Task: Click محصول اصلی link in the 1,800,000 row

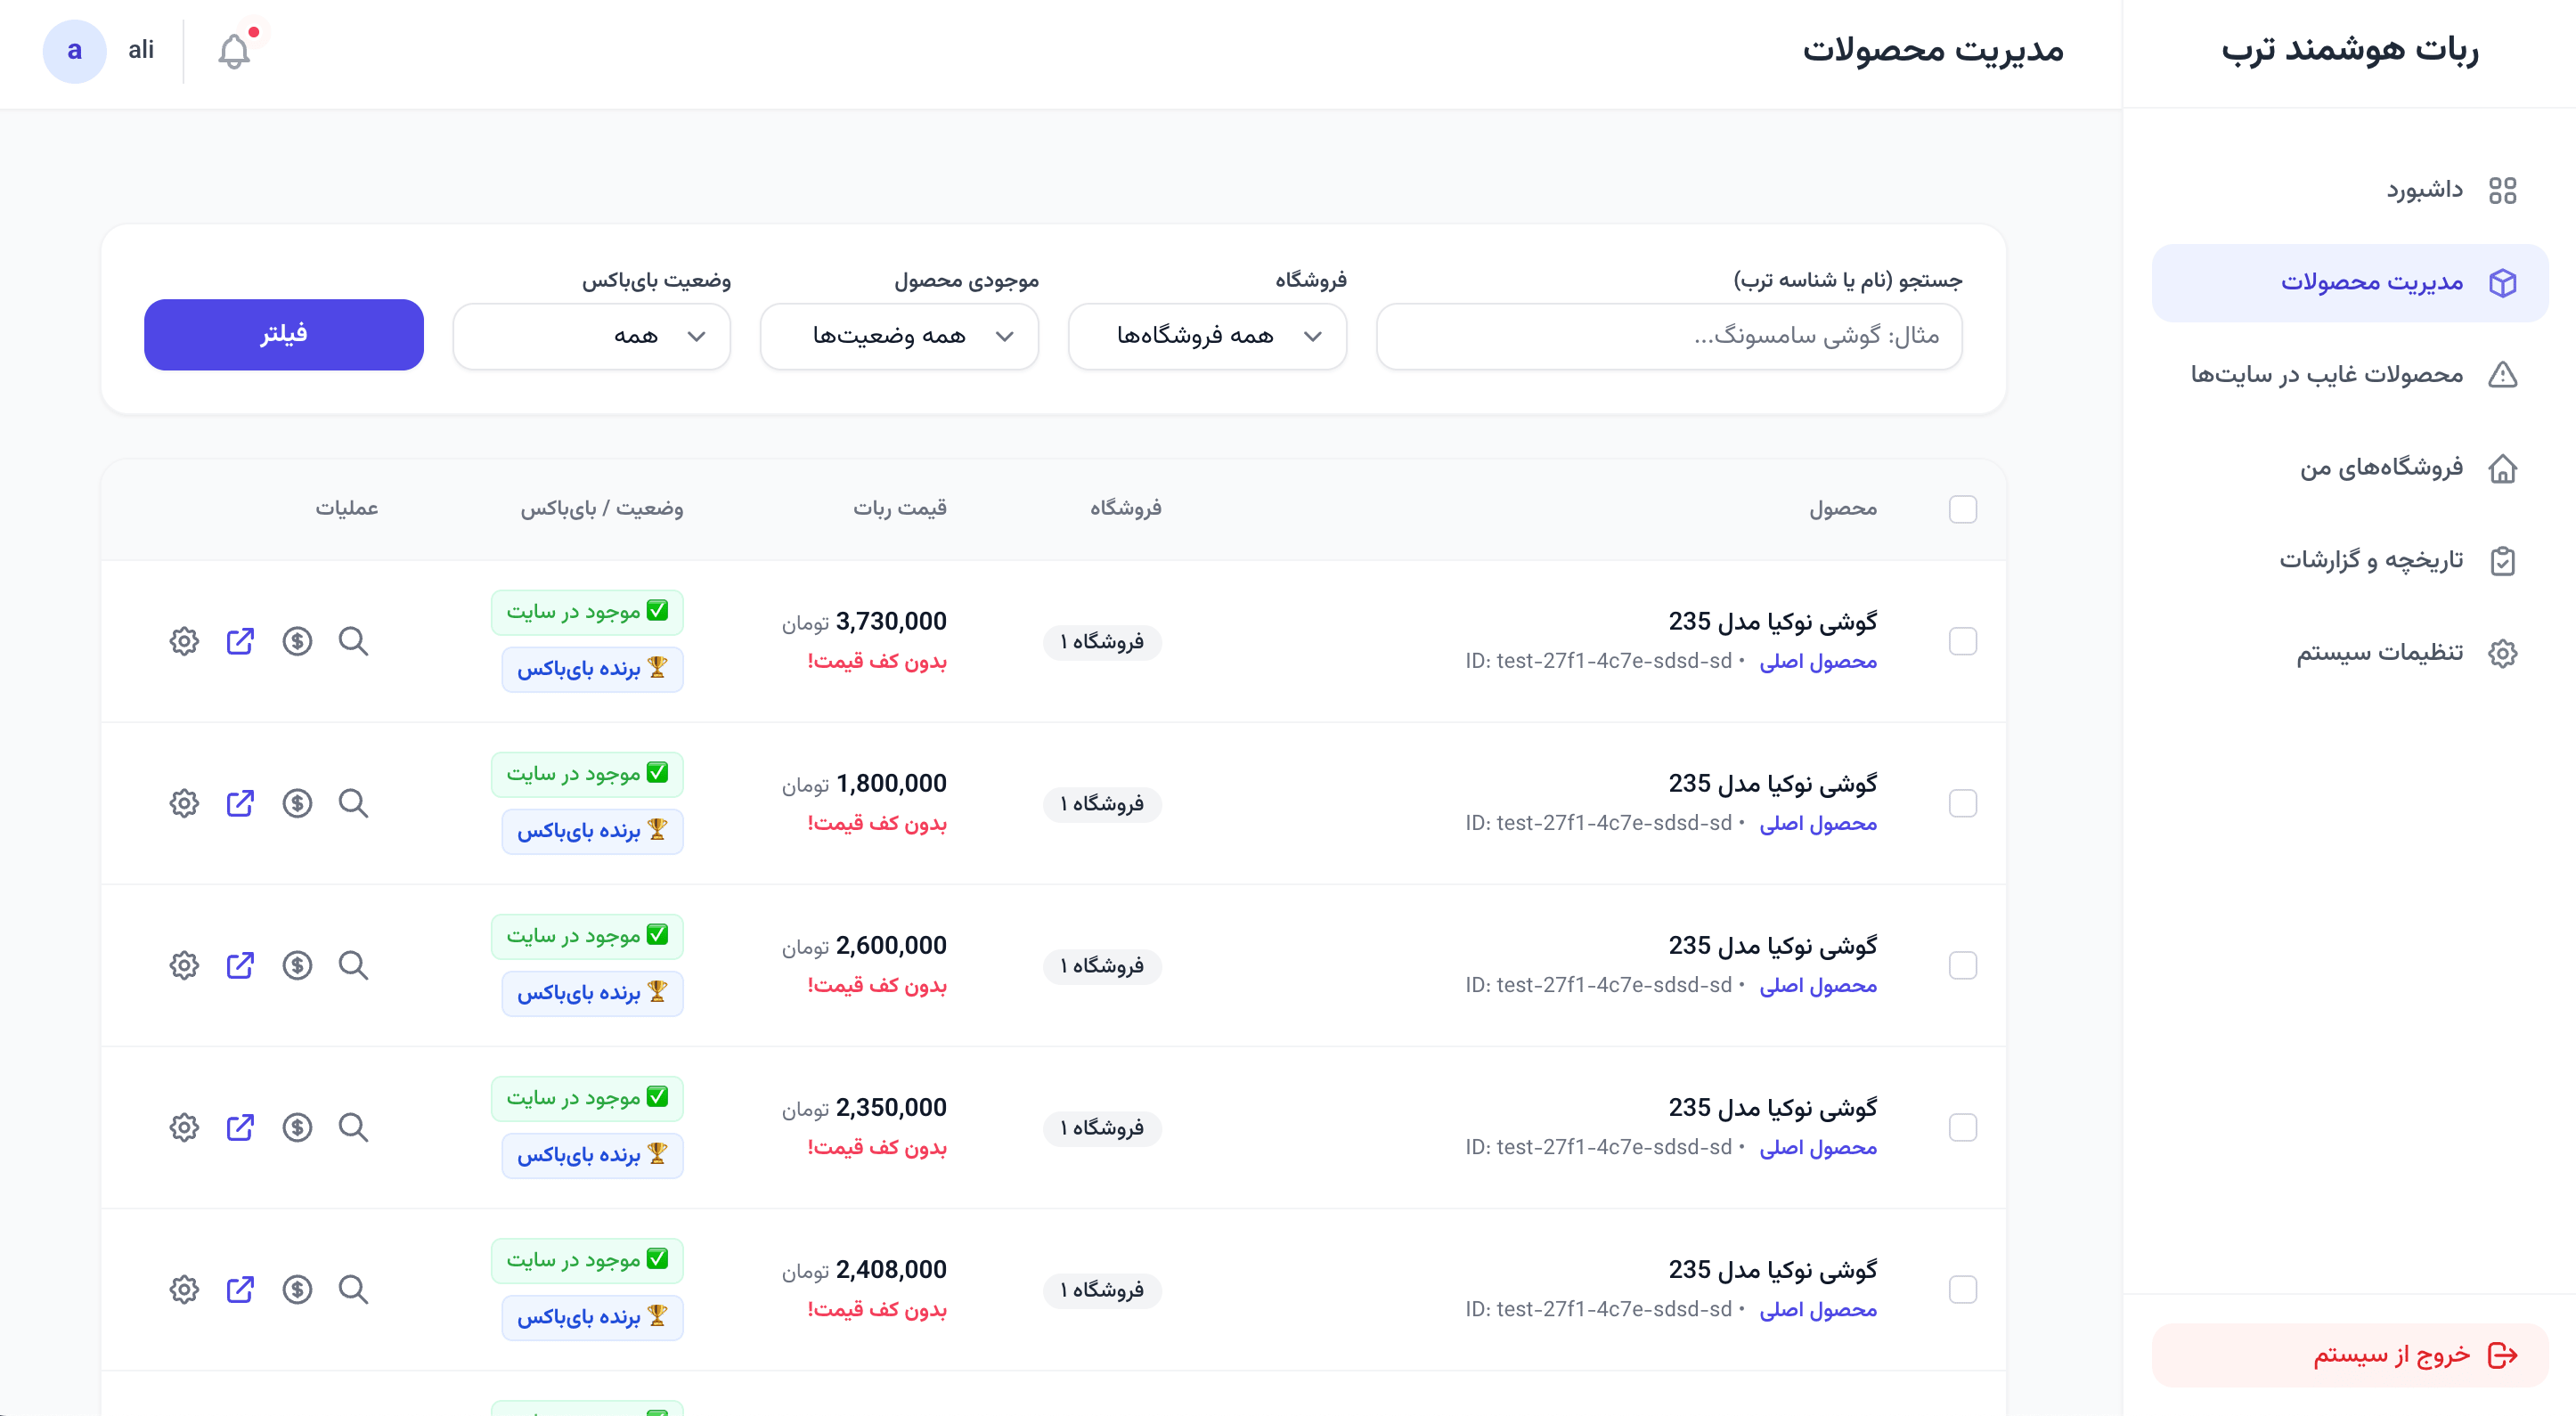Action: tap(1818, 823)
